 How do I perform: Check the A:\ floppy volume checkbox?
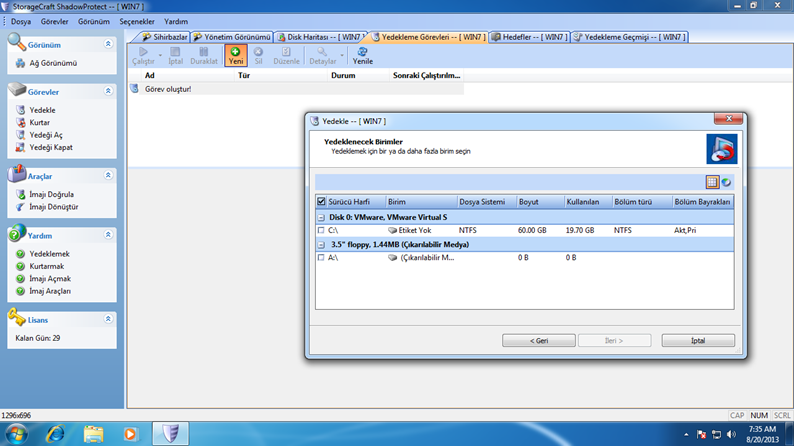[321, 258]
